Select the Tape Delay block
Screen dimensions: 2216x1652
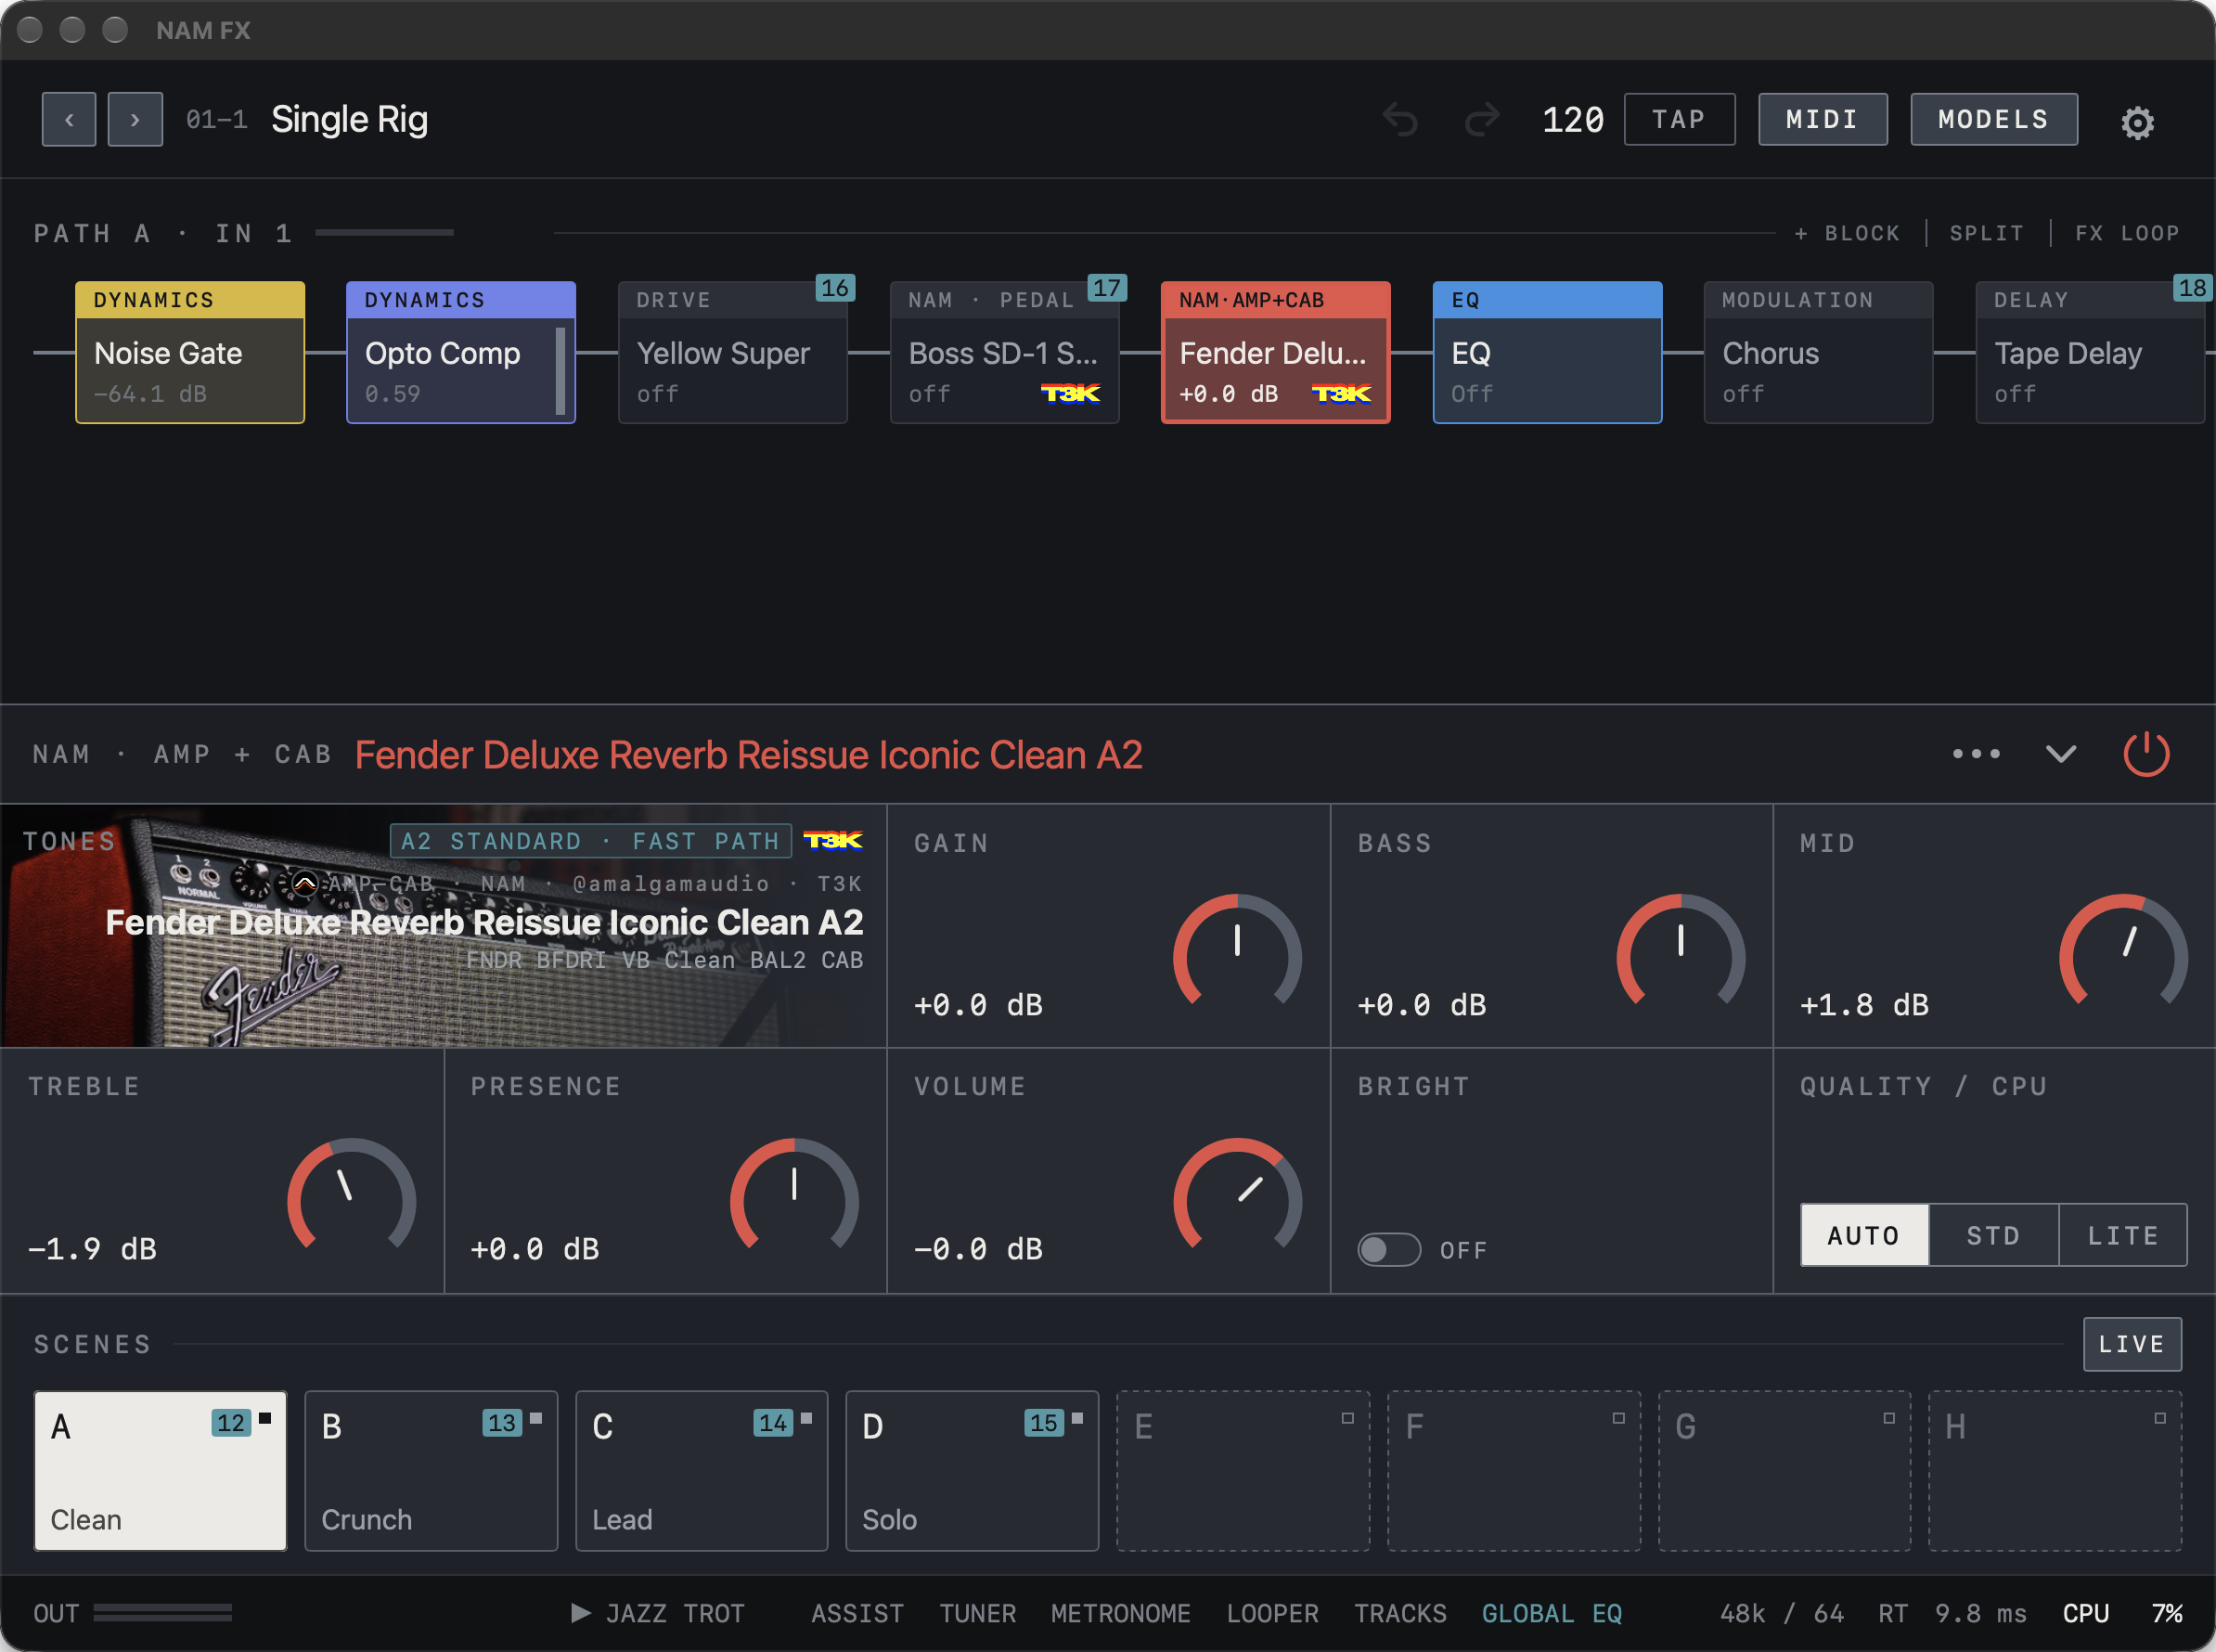(x=2090, y=352)
